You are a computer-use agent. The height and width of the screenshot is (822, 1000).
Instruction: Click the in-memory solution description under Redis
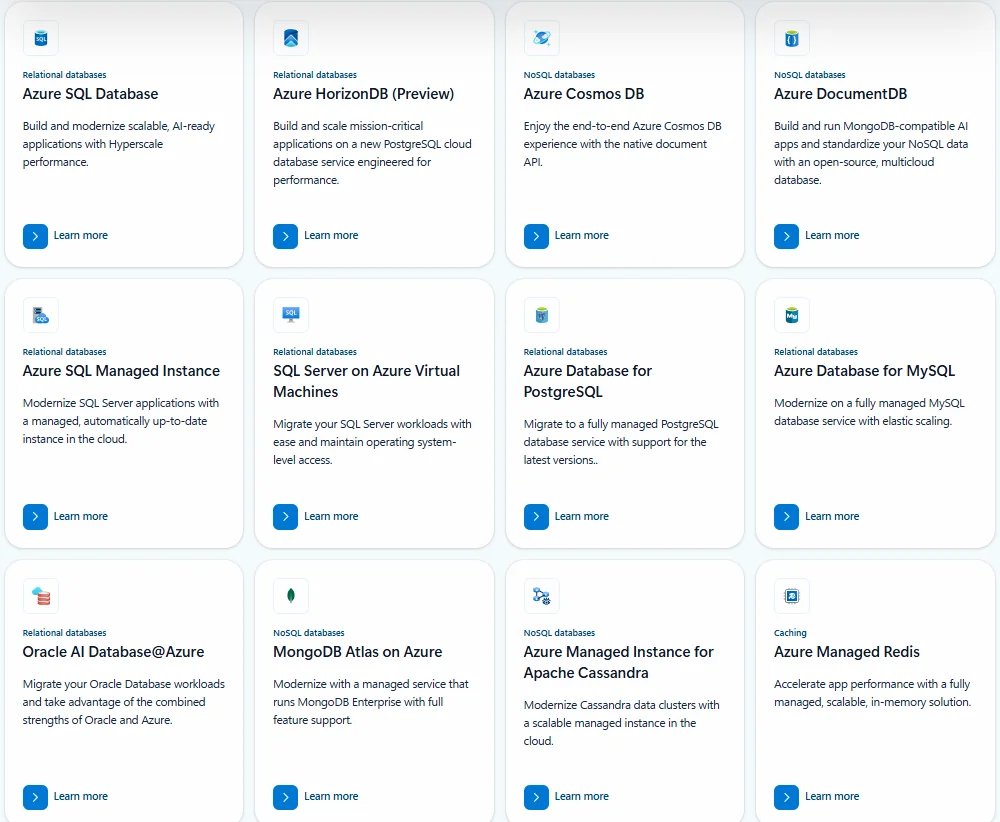tap(872, 693)
